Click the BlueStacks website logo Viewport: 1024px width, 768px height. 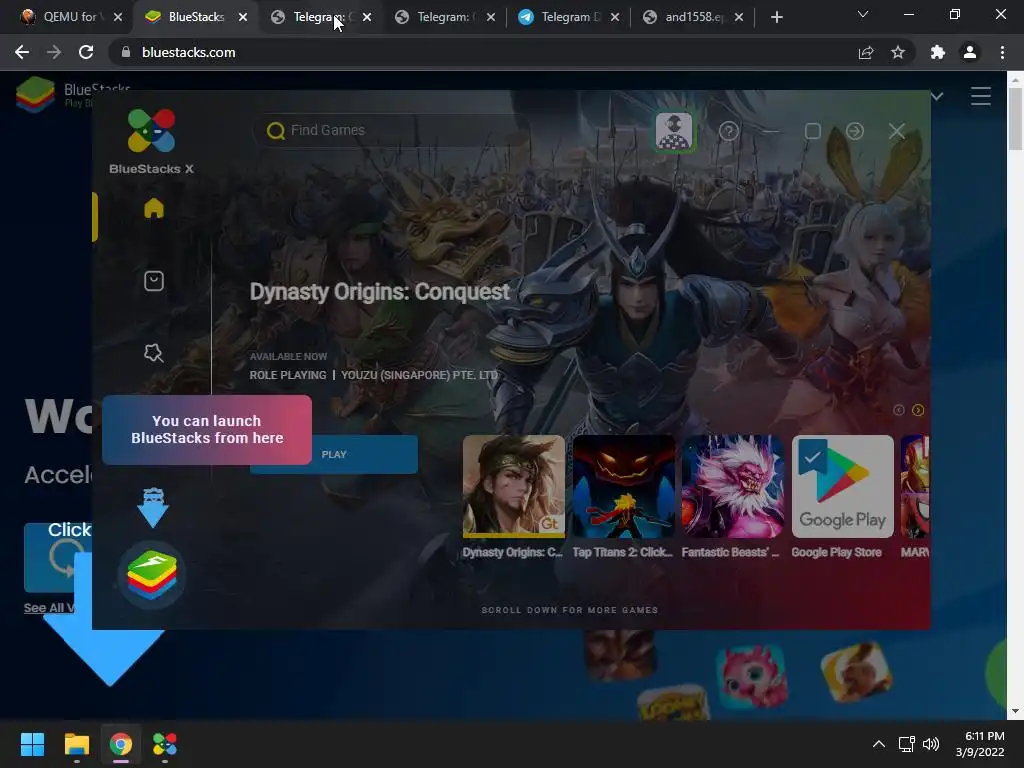click(x=35, y=94)
